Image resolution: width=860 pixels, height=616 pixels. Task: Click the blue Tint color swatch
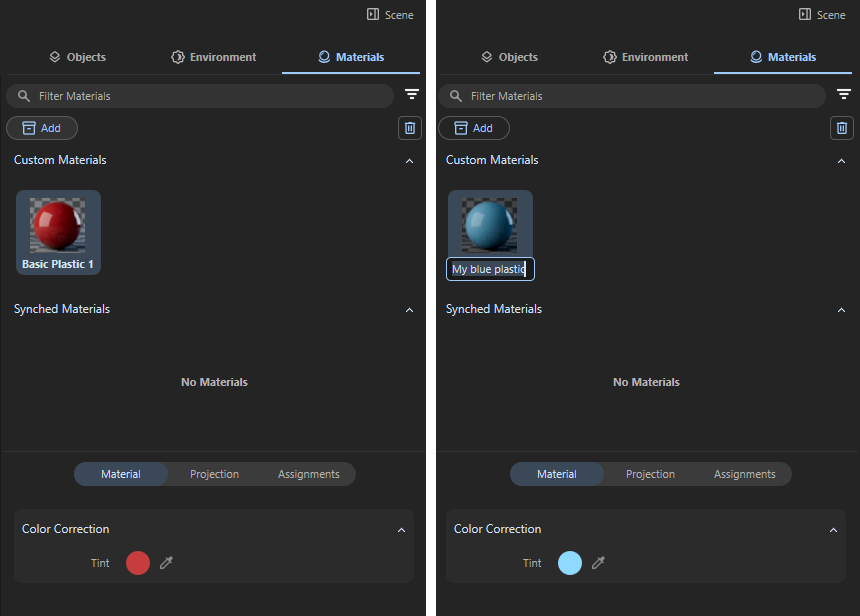point(568,563)
